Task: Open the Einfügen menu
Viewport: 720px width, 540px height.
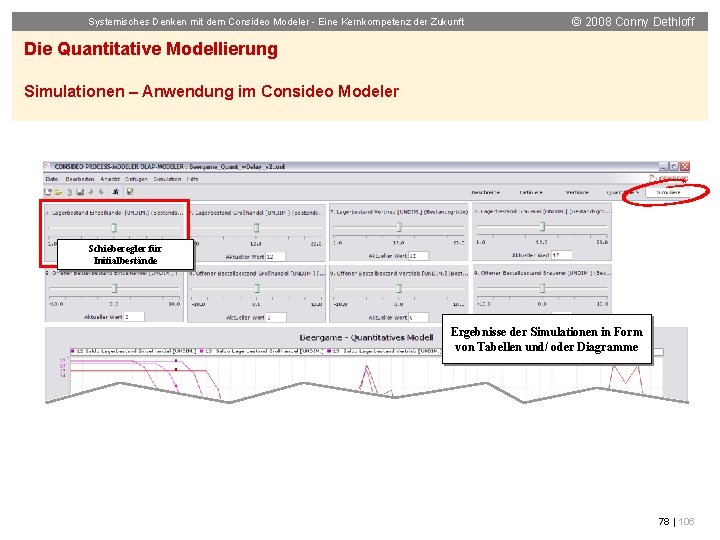Action: click(136, 179)
